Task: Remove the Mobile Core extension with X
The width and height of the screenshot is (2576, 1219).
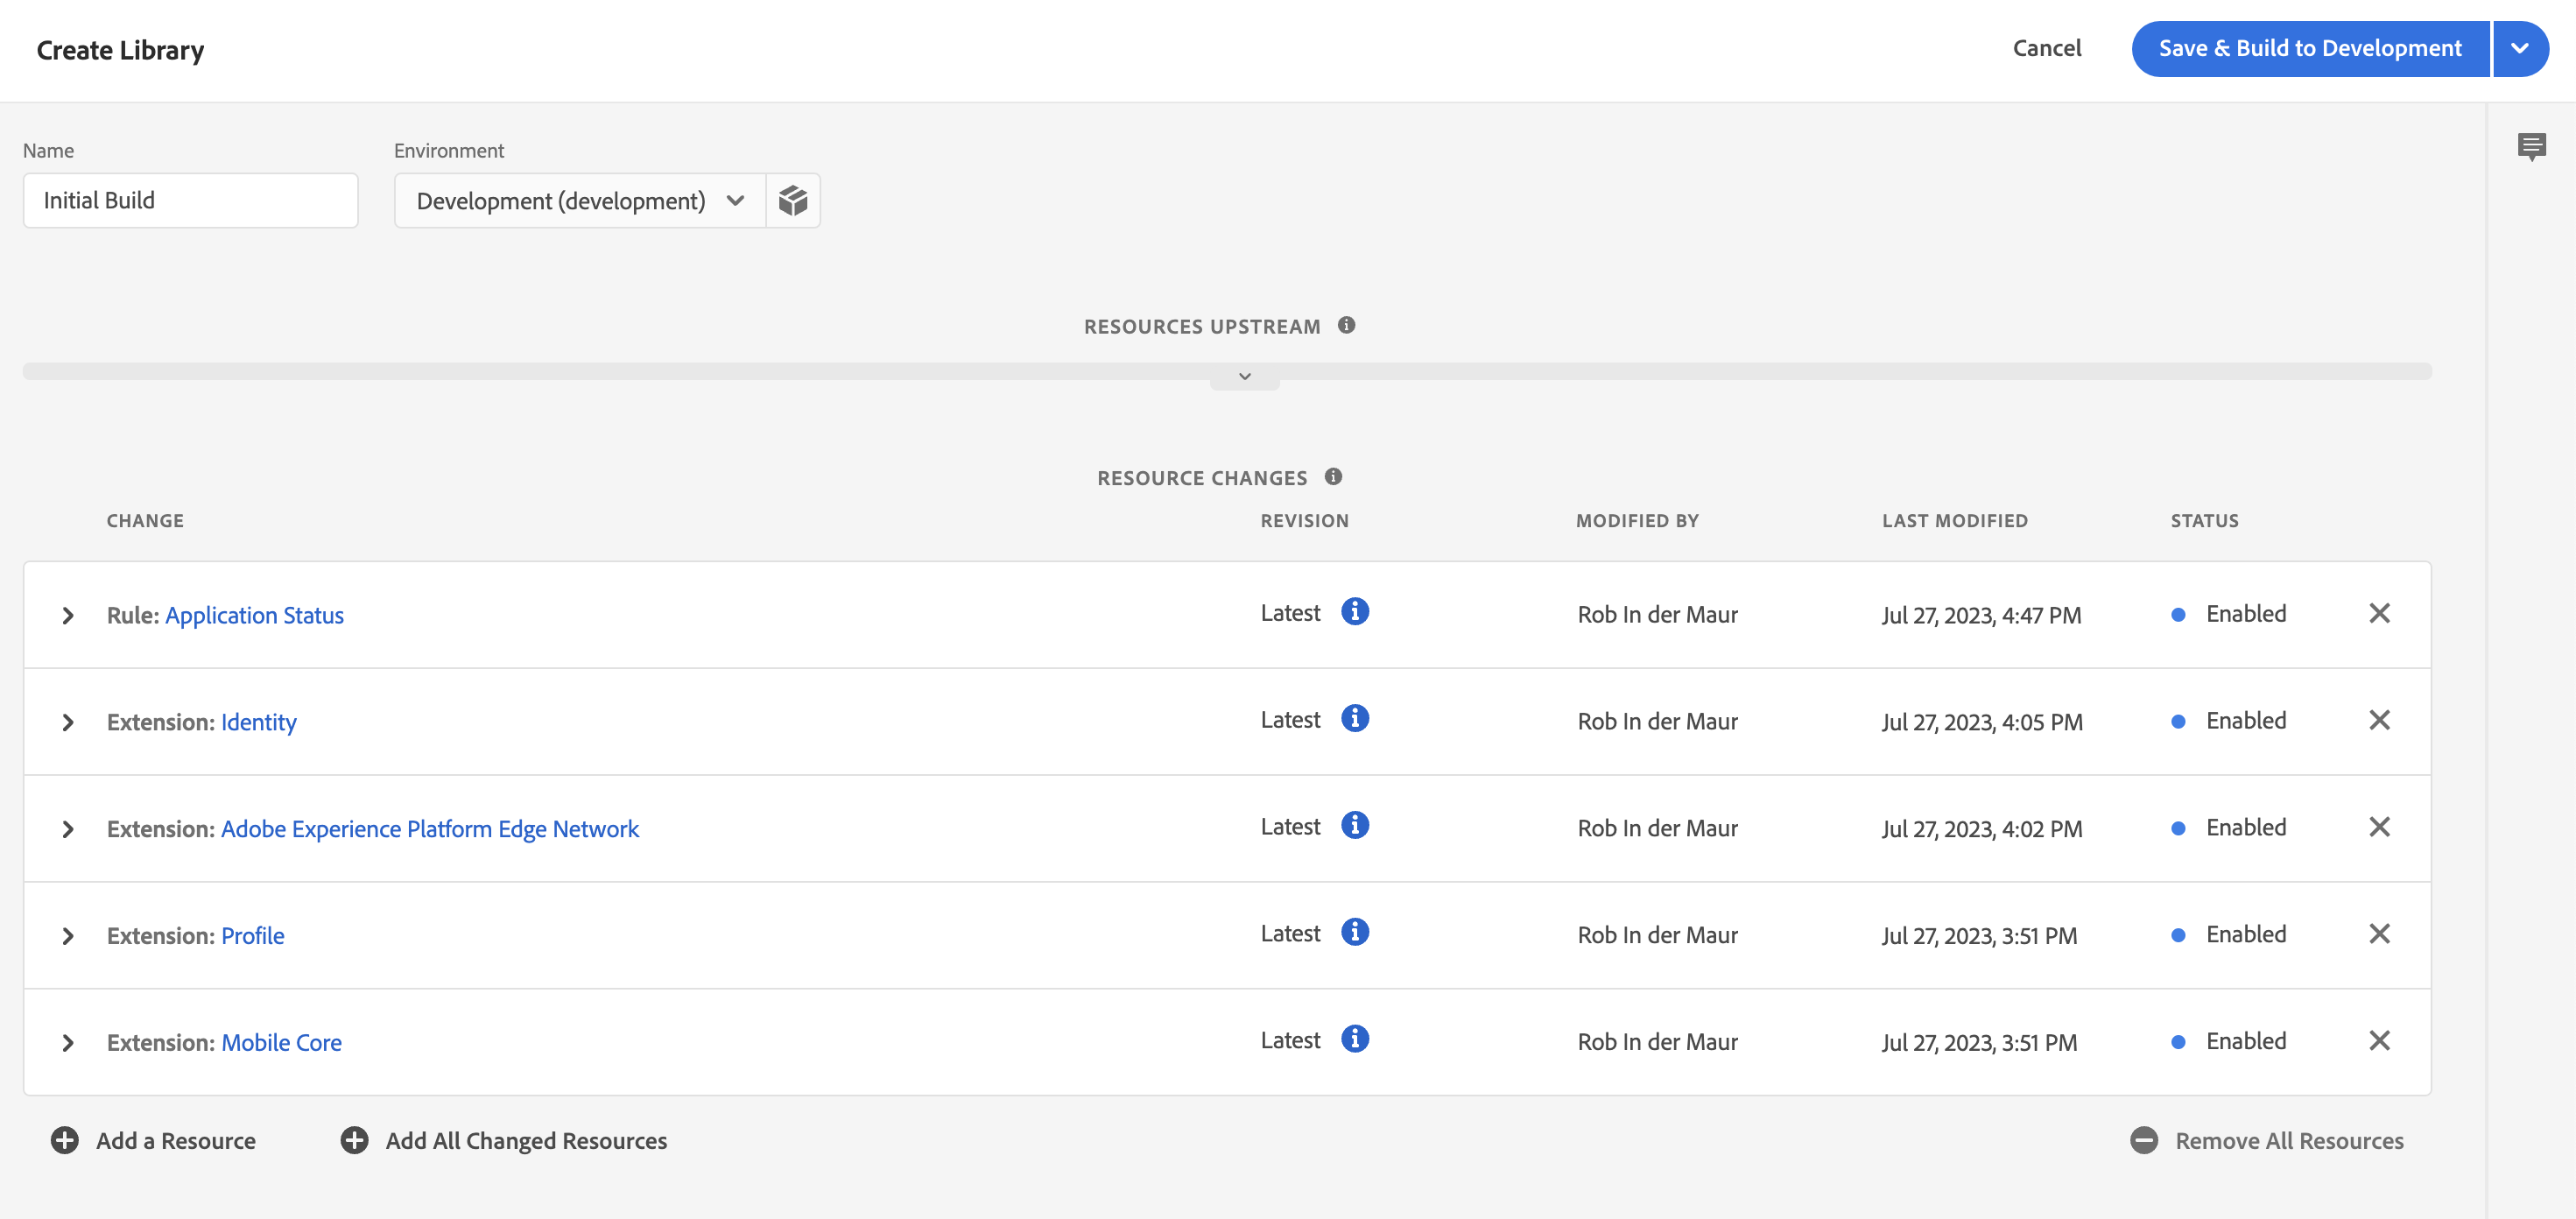Action: coord(2379,1040)
